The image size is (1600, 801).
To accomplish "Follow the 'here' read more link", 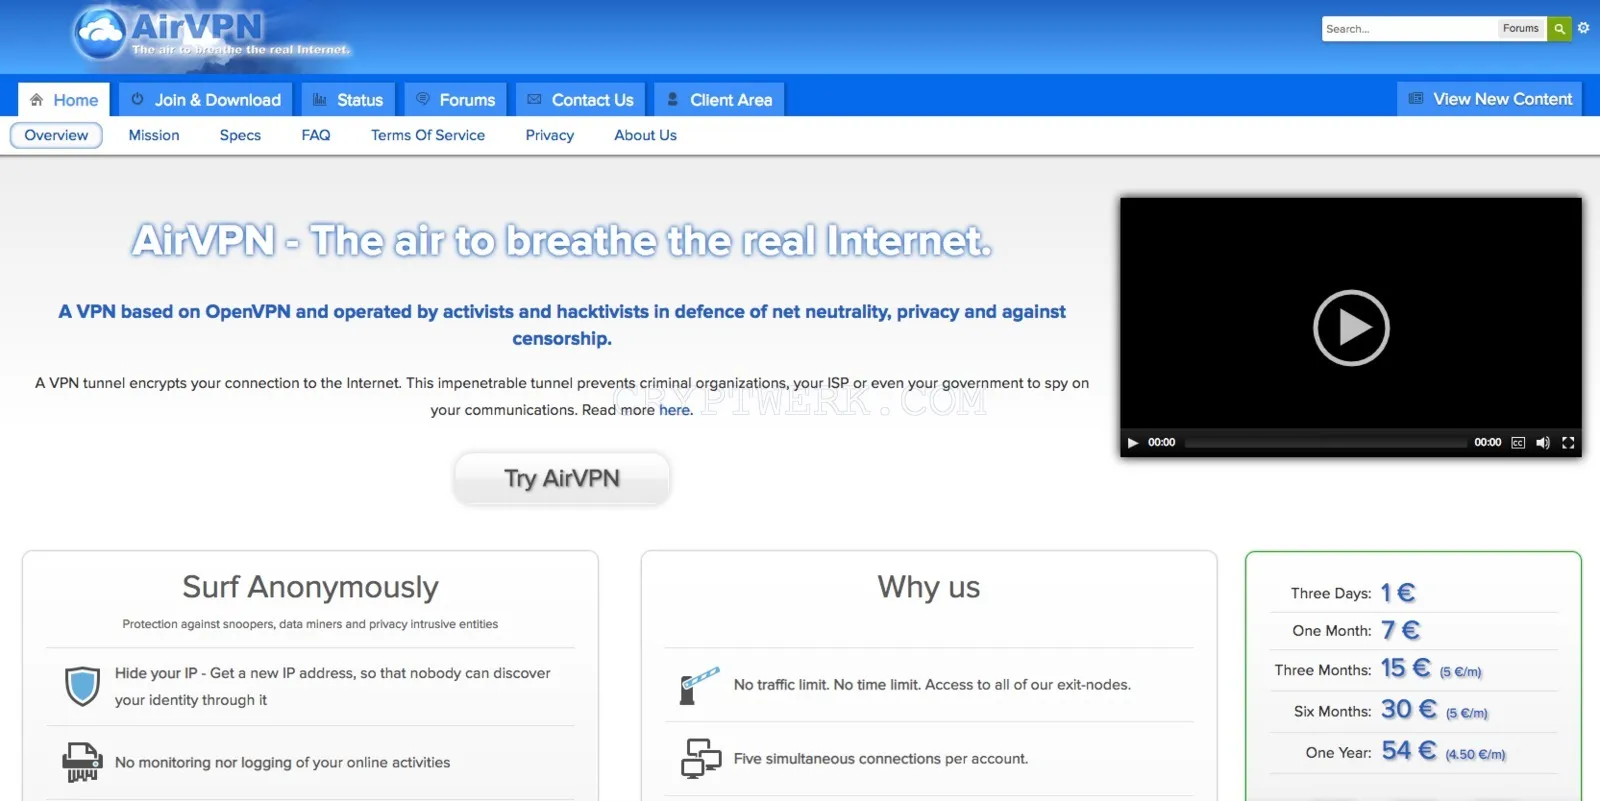I will pos(676,410).
